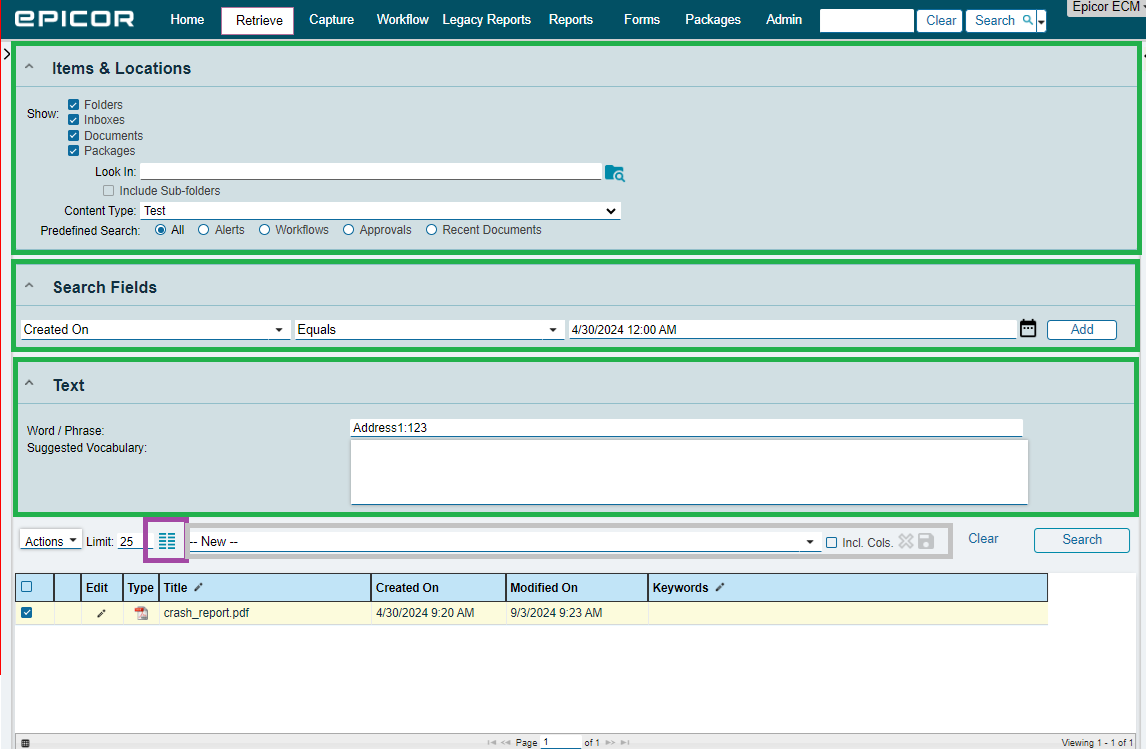1146x749 pixels.
Task: Click the Epicor logo
Action: 75,19
